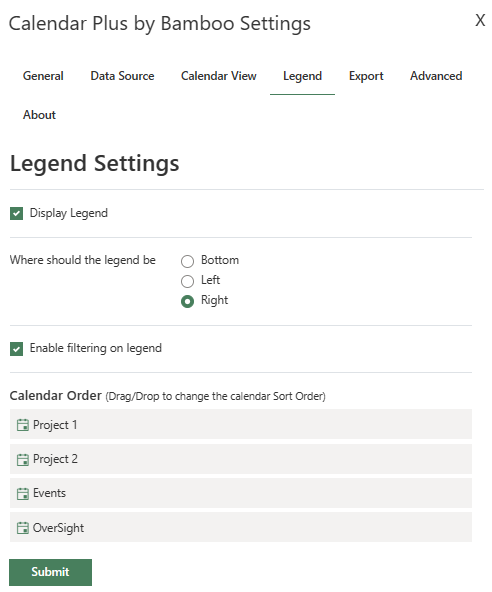
Task: Open the General tab
Action: point(43,76)
